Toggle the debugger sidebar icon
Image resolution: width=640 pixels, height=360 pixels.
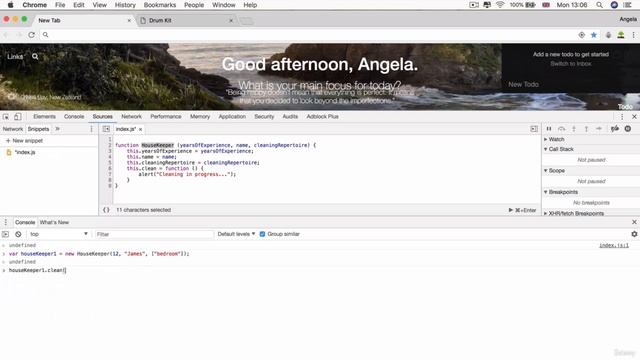pos(534,129)
